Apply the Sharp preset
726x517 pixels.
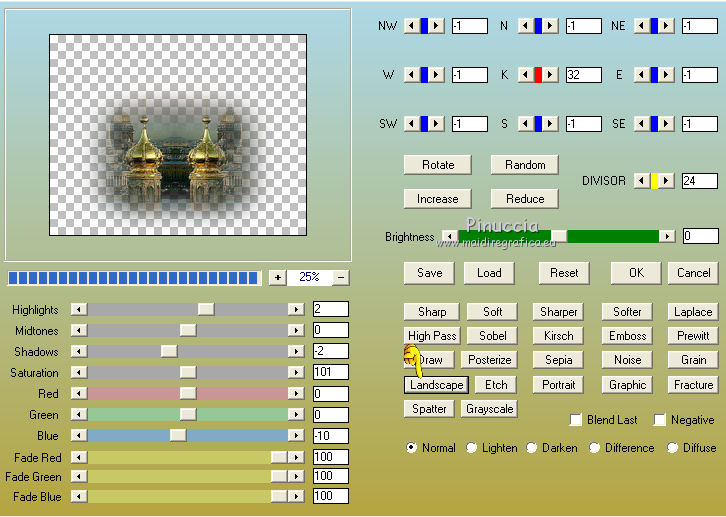tap(432, 311)
